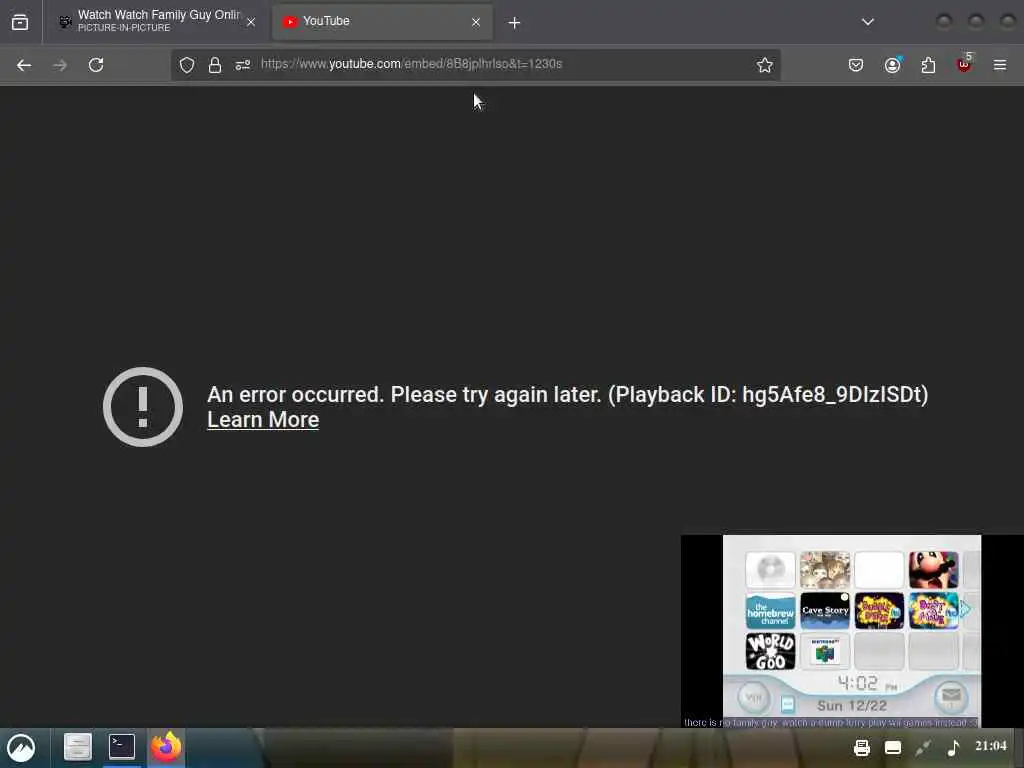1024x768 pixels.
Task: Open the music note tray icon
Action: [x=953, y=748]
